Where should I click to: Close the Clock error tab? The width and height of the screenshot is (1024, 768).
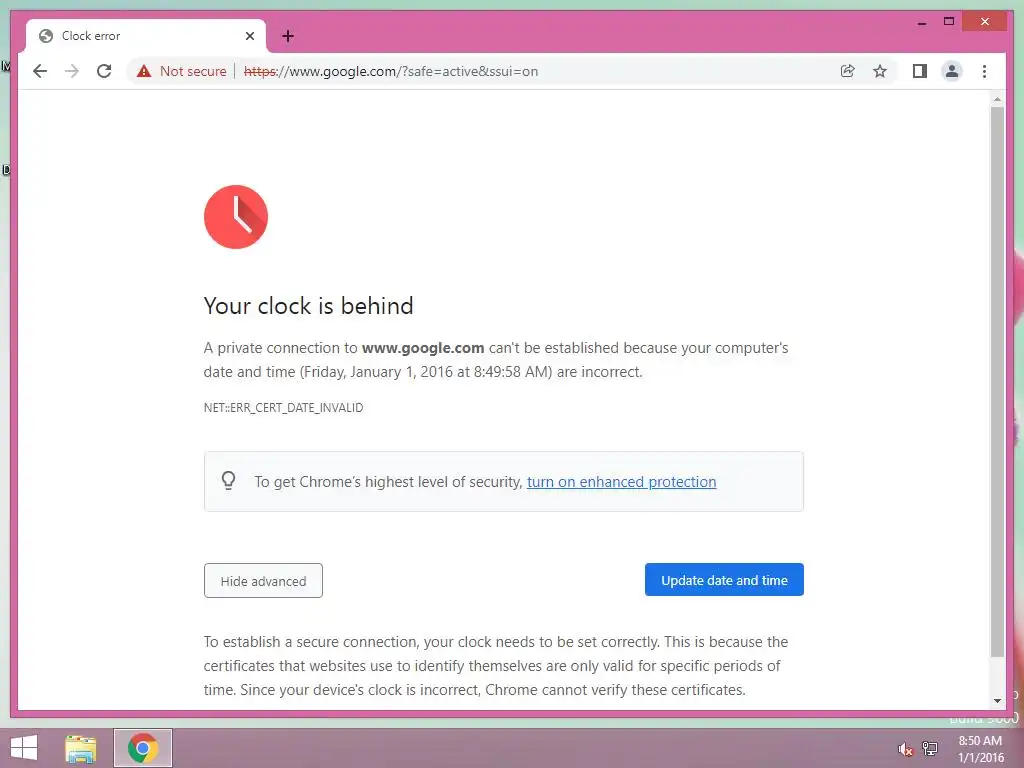pos(249,36)
